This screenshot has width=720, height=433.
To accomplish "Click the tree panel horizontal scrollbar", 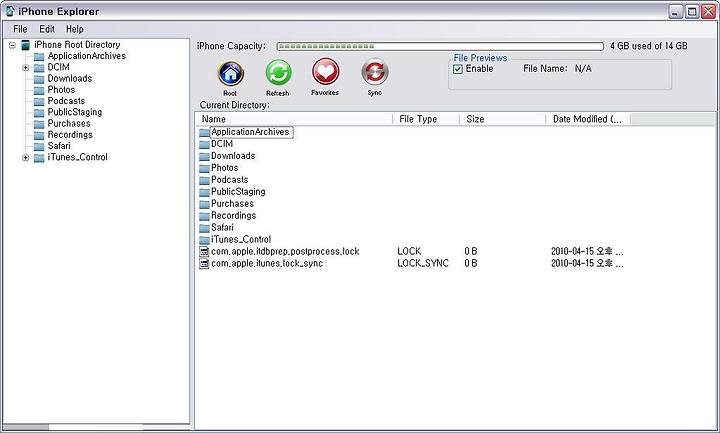I will point(96,427).
